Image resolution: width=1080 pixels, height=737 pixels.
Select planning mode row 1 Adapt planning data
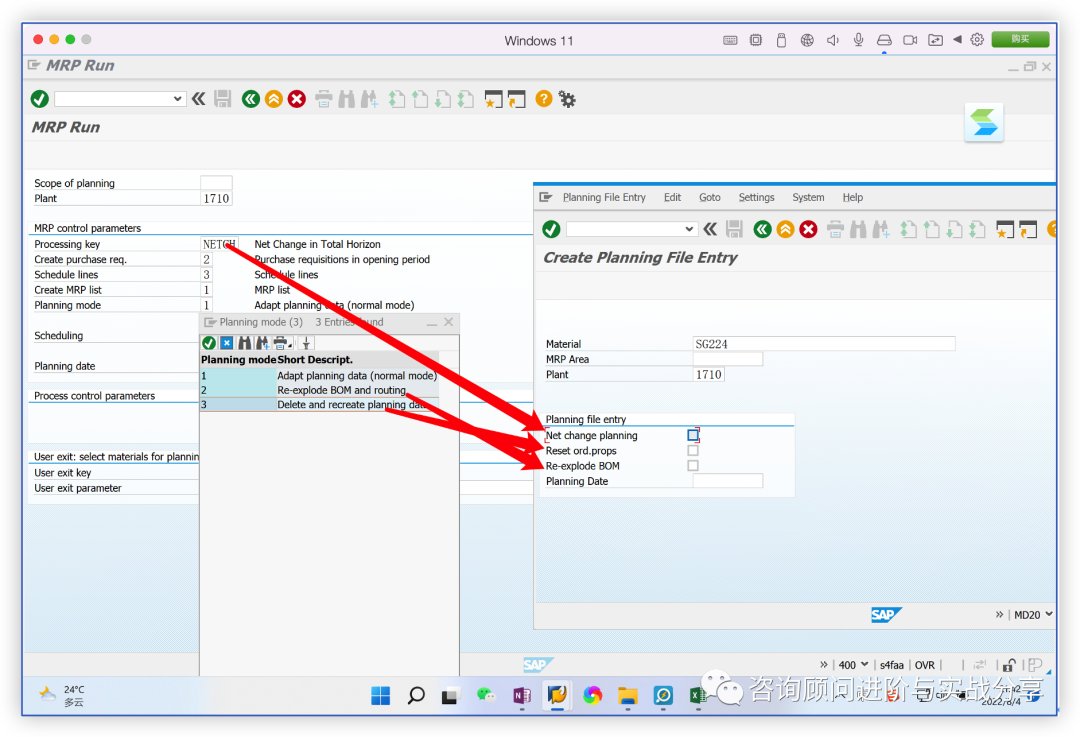coord(319,375)
